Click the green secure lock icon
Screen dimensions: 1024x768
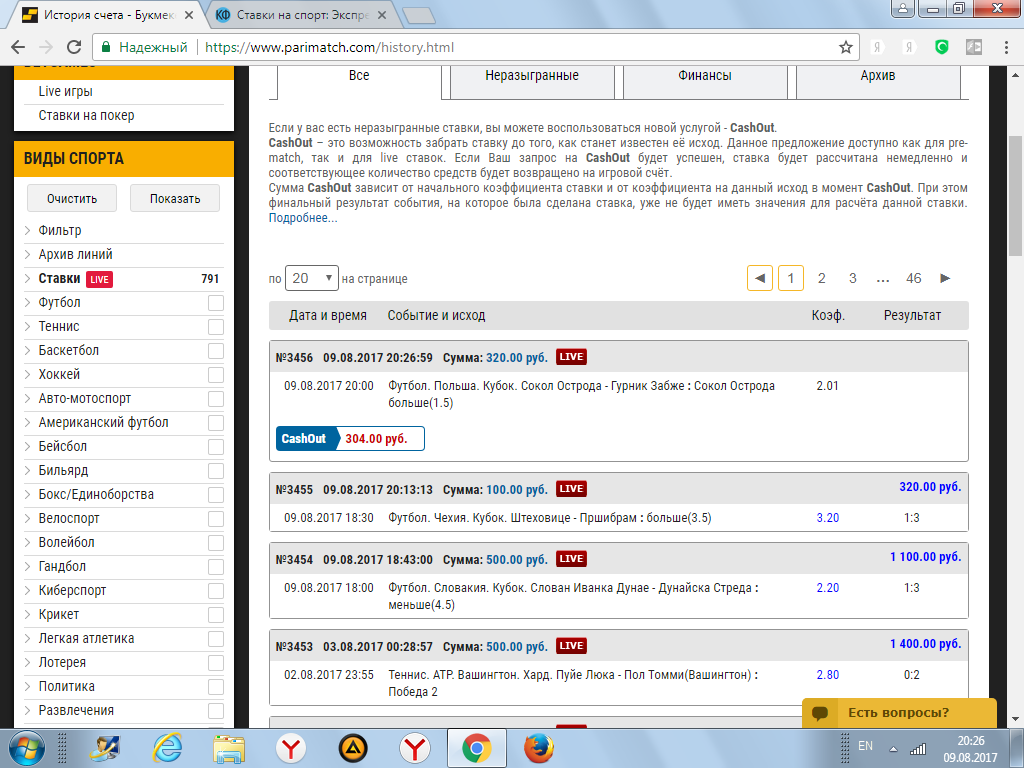tap(105, 47)
